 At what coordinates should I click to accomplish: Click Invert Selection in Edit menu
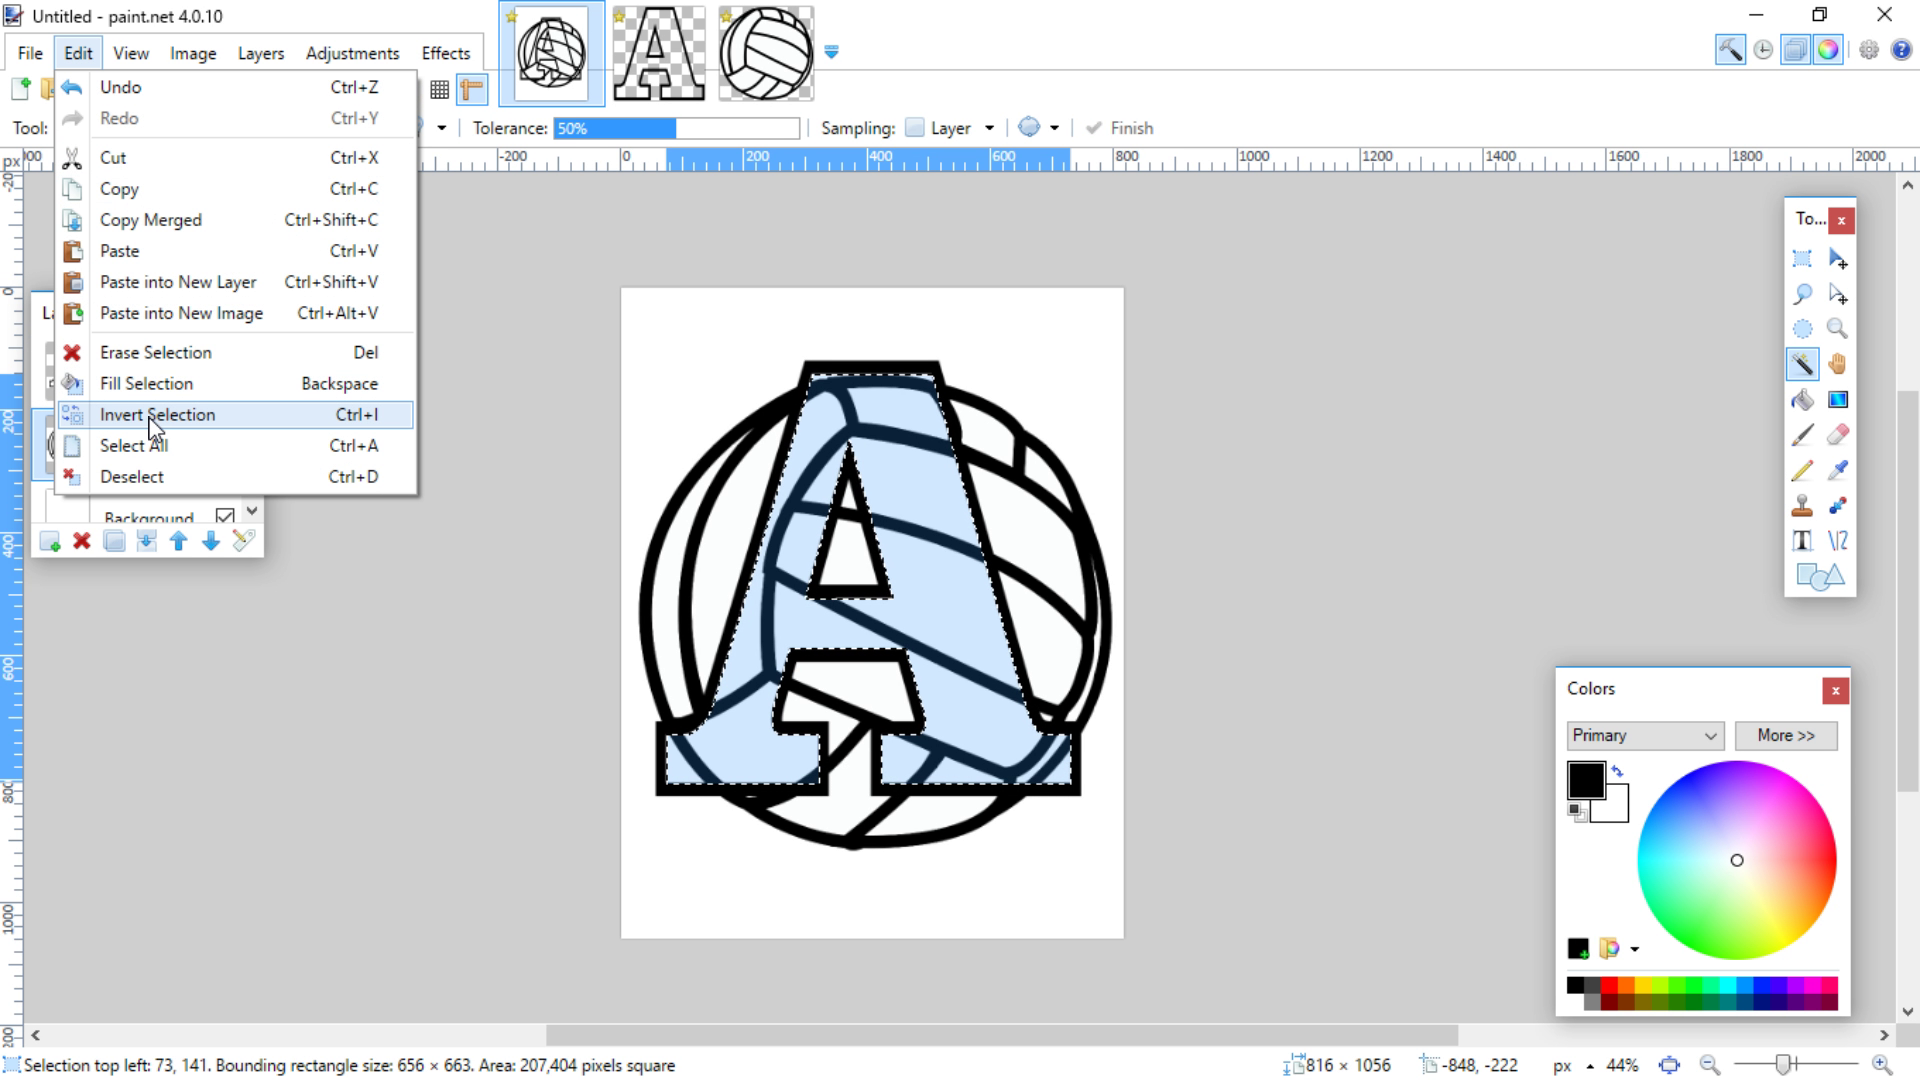pyautogui.click(x=235, y=415)
